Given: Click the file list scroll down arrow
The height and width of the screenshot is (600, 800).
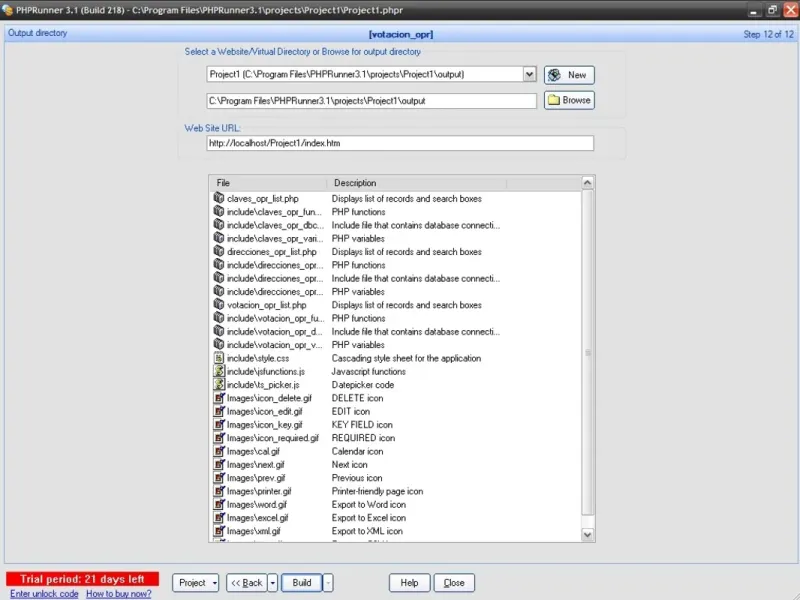Looking at the screenshot, I should click(587, 534).
